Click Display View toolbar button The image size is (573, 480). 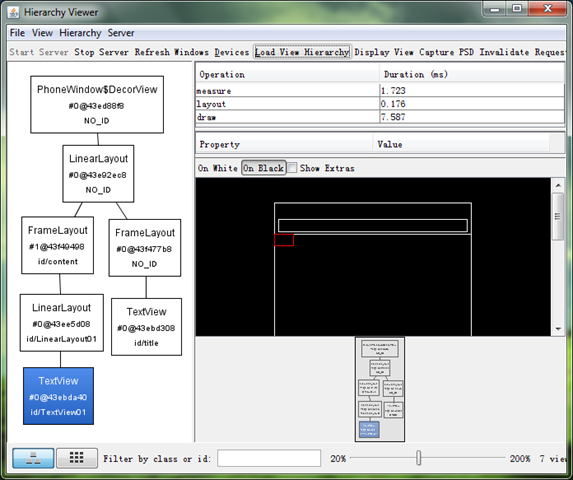(384, 52)
